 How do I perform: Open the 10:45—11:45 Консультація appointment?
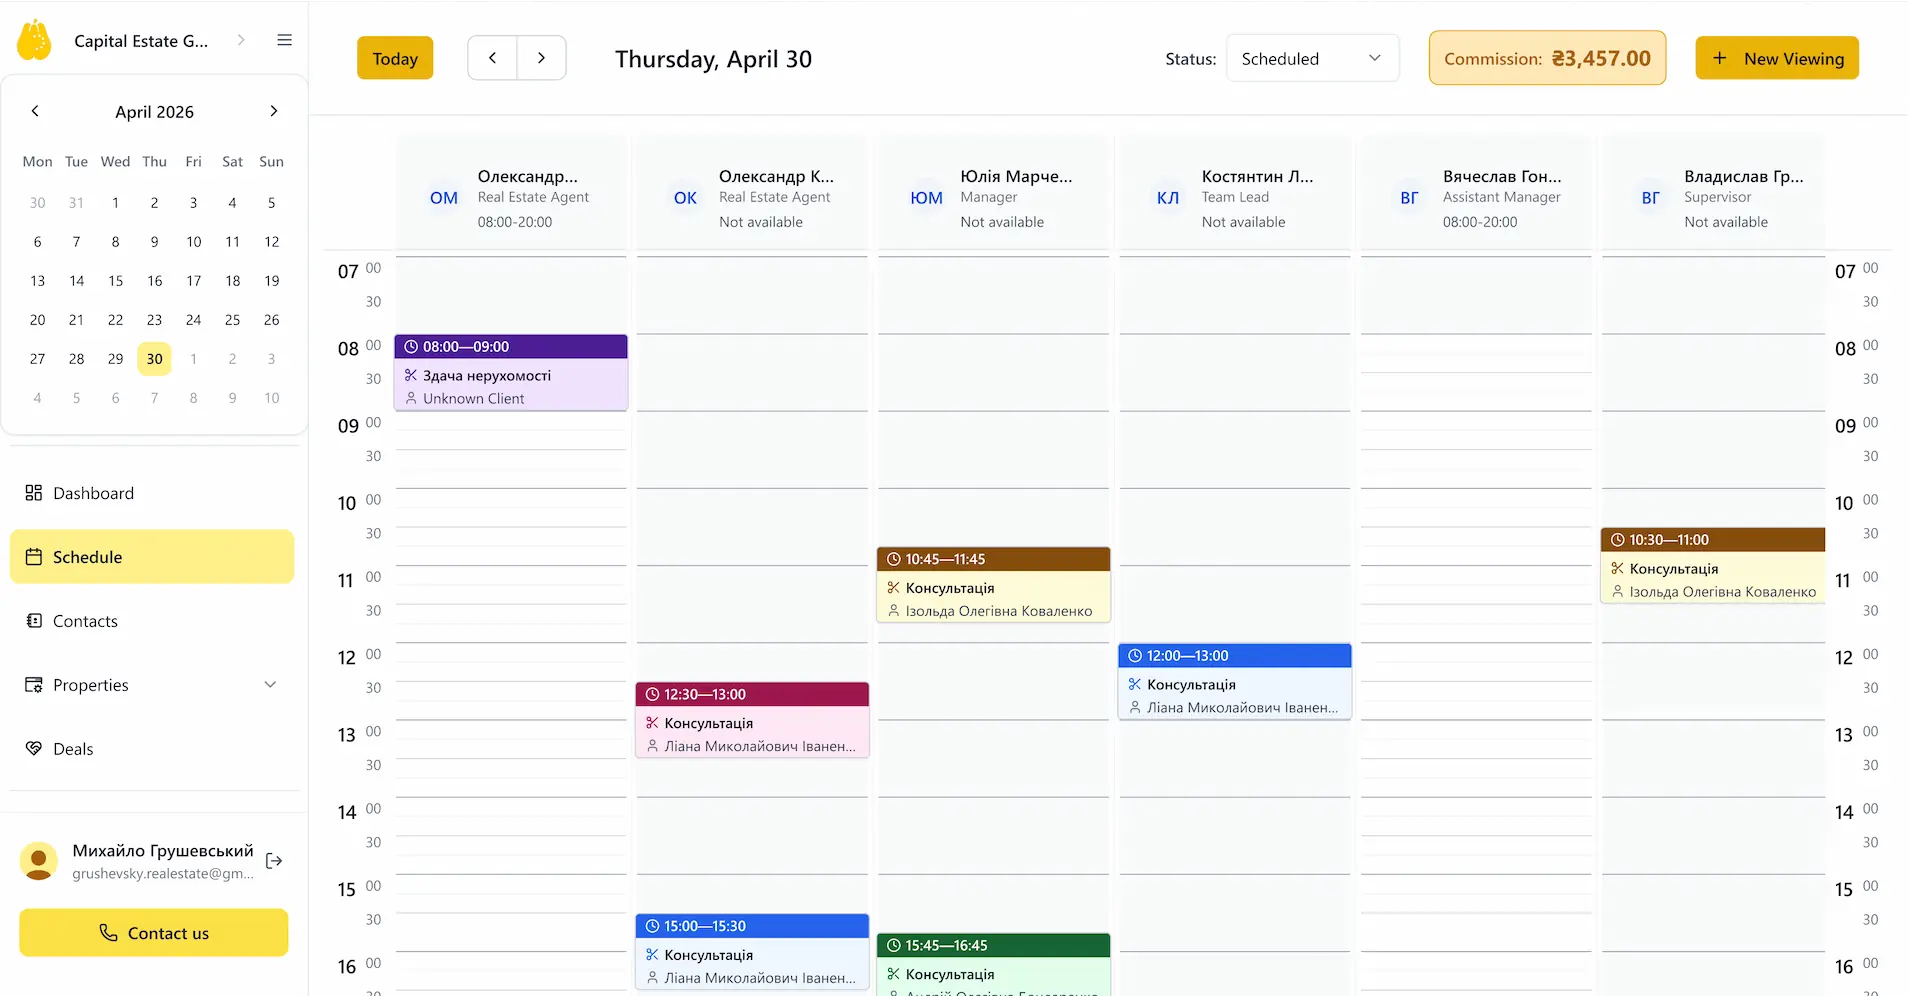point(994,585)
